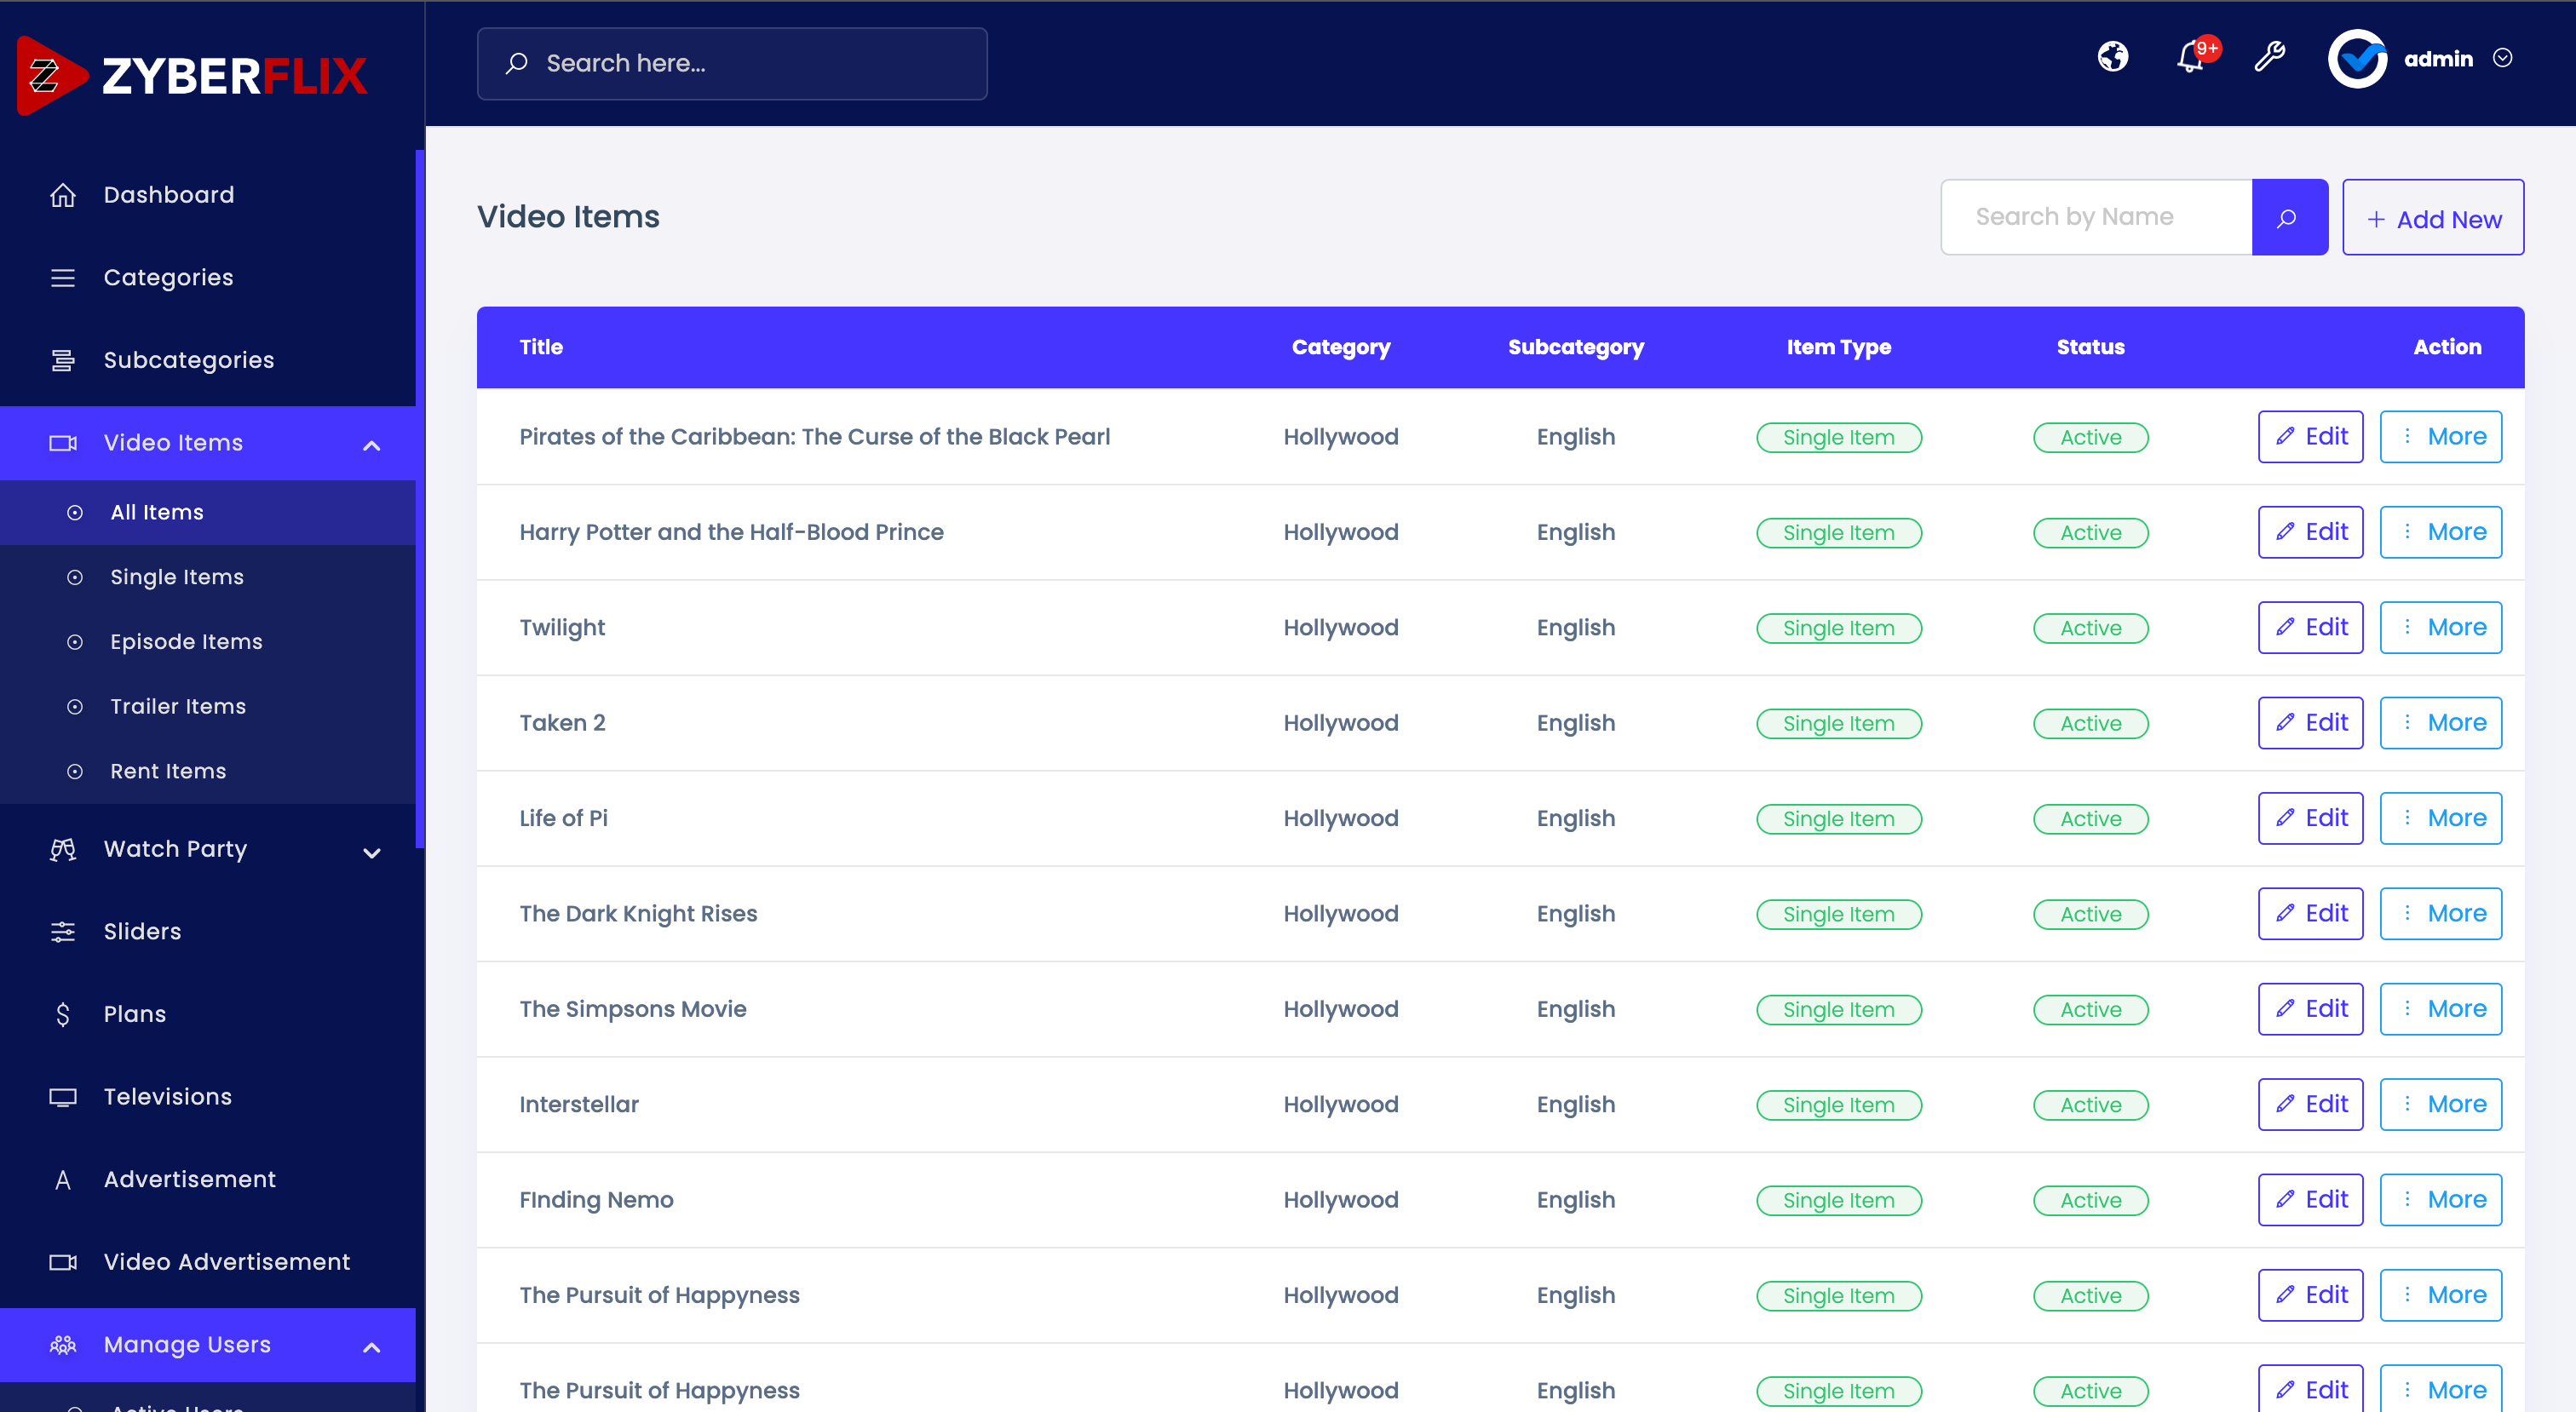The width and height of the screenshot is (2576, 1412).
Task: Click the Active status badge for Finding Nemo
Action: [2089, 1200]
